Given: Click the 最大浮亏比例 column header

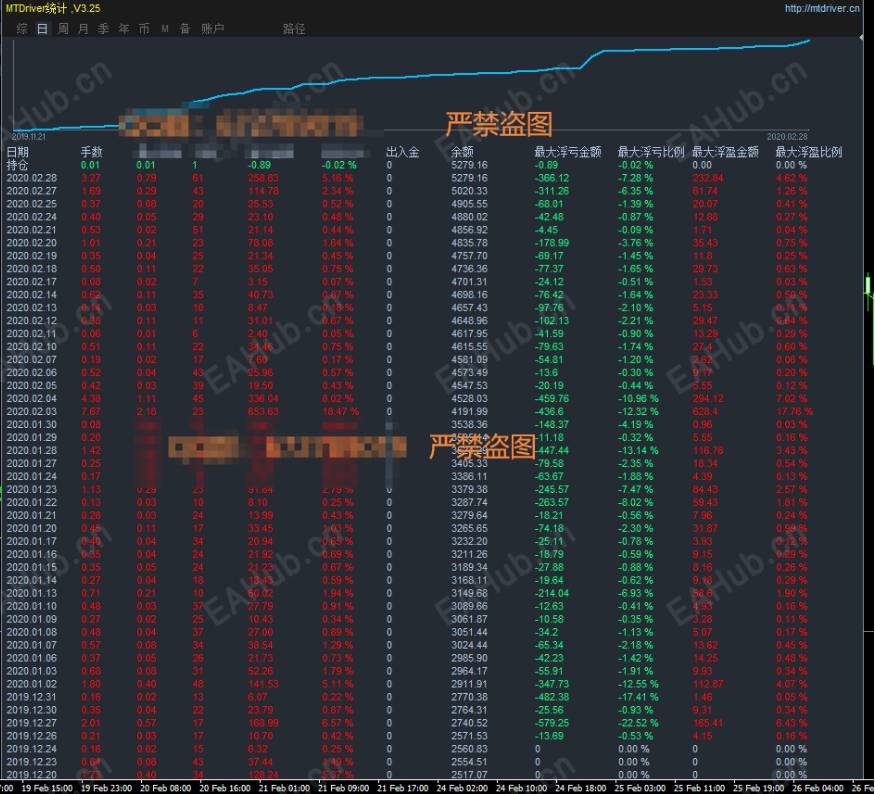Looking at the screenshot, I should (x=651, y=152).
